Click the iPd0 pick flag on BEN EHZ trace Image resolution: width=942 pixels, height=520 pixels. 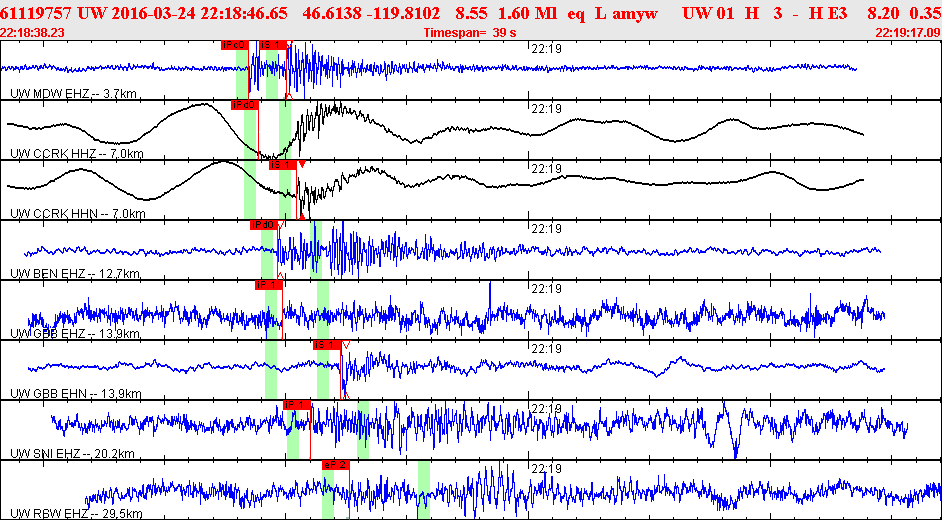pyautogui.click(x=263, y=225)
